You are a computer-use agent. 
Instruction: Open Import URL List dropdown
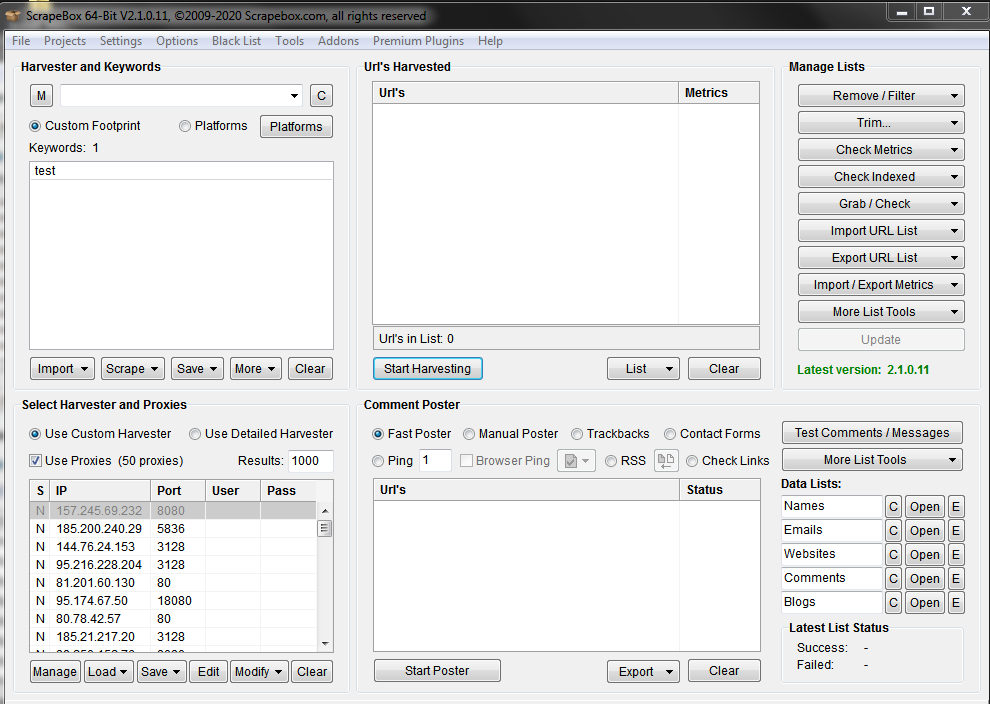pyautogui.click(x=881, y=231)
